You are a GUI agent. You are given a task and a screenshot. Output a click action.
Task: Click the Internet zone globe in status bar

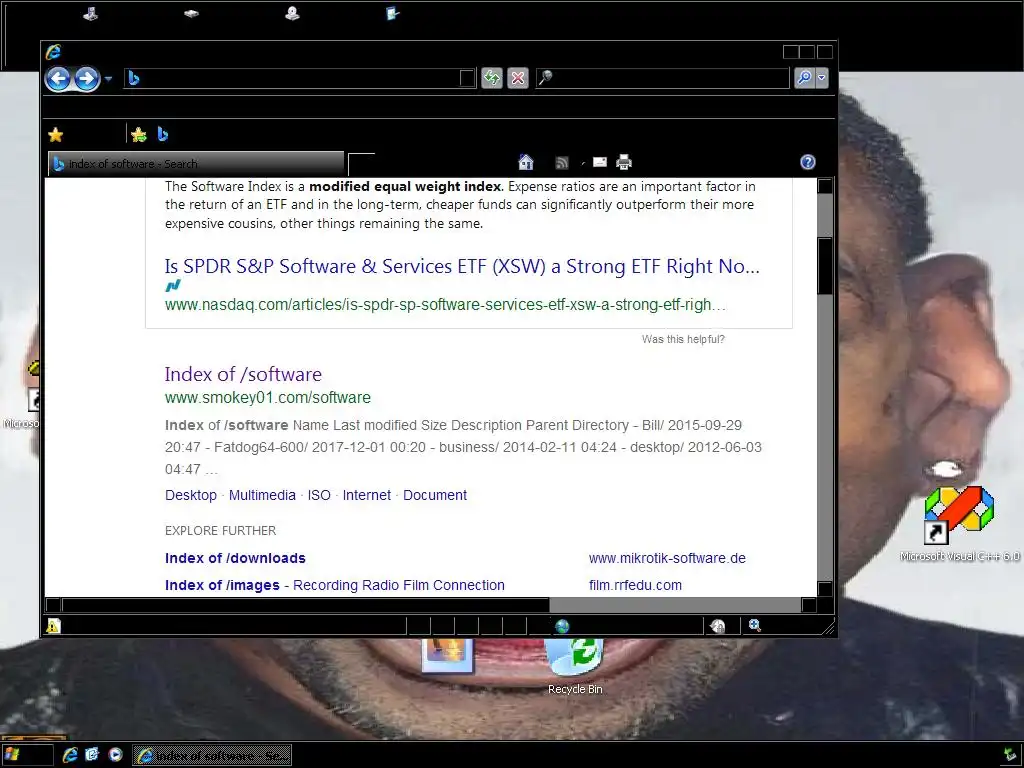562,626
